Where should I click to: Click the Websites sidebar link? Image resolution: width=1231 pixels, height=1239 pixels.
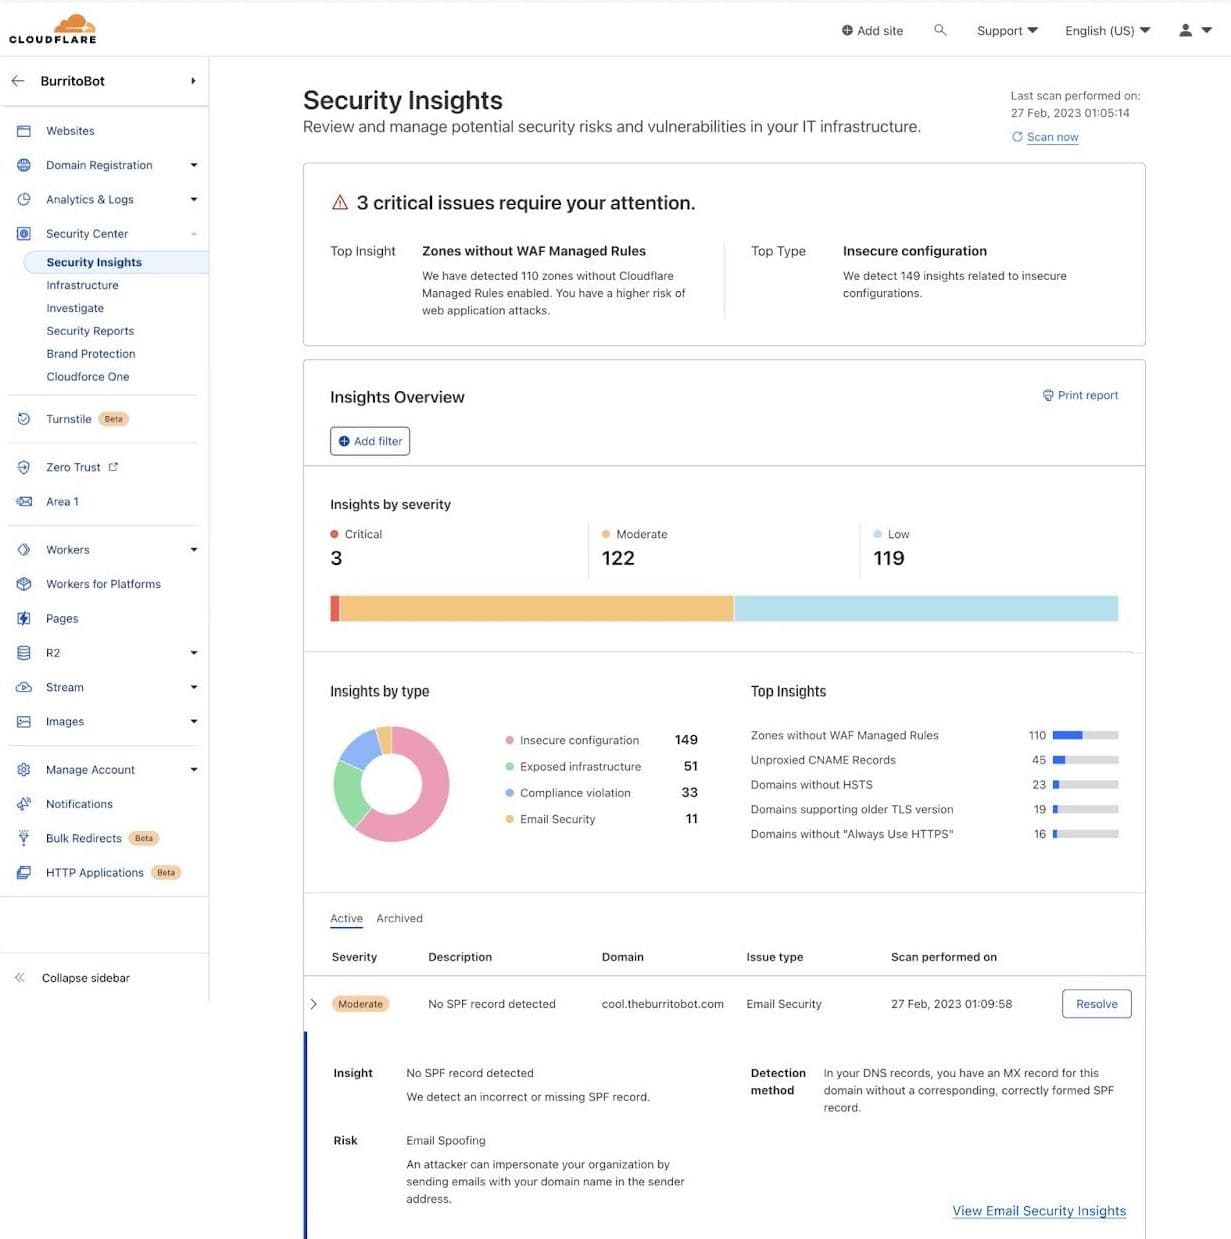click(x=70, y=131)
